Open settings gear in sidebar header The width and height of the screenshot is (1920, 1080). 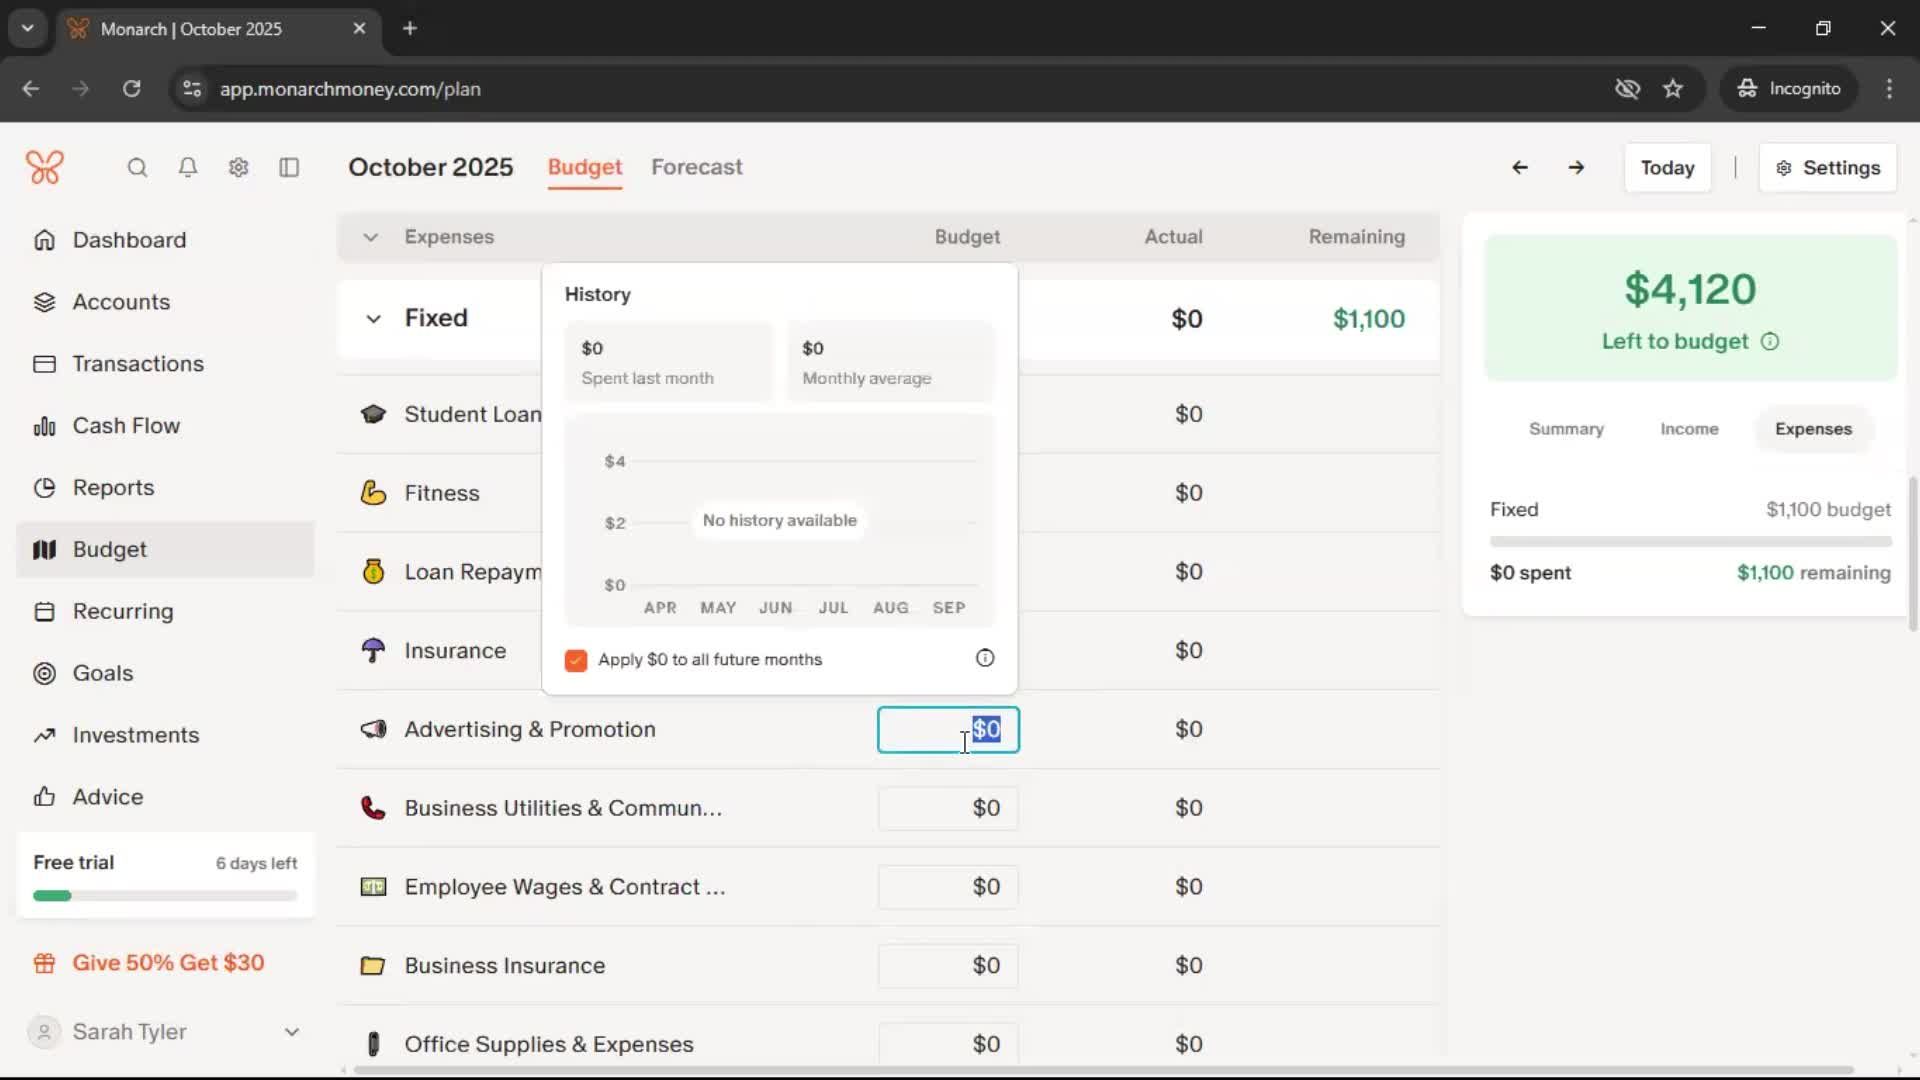[x=238, y=167]
